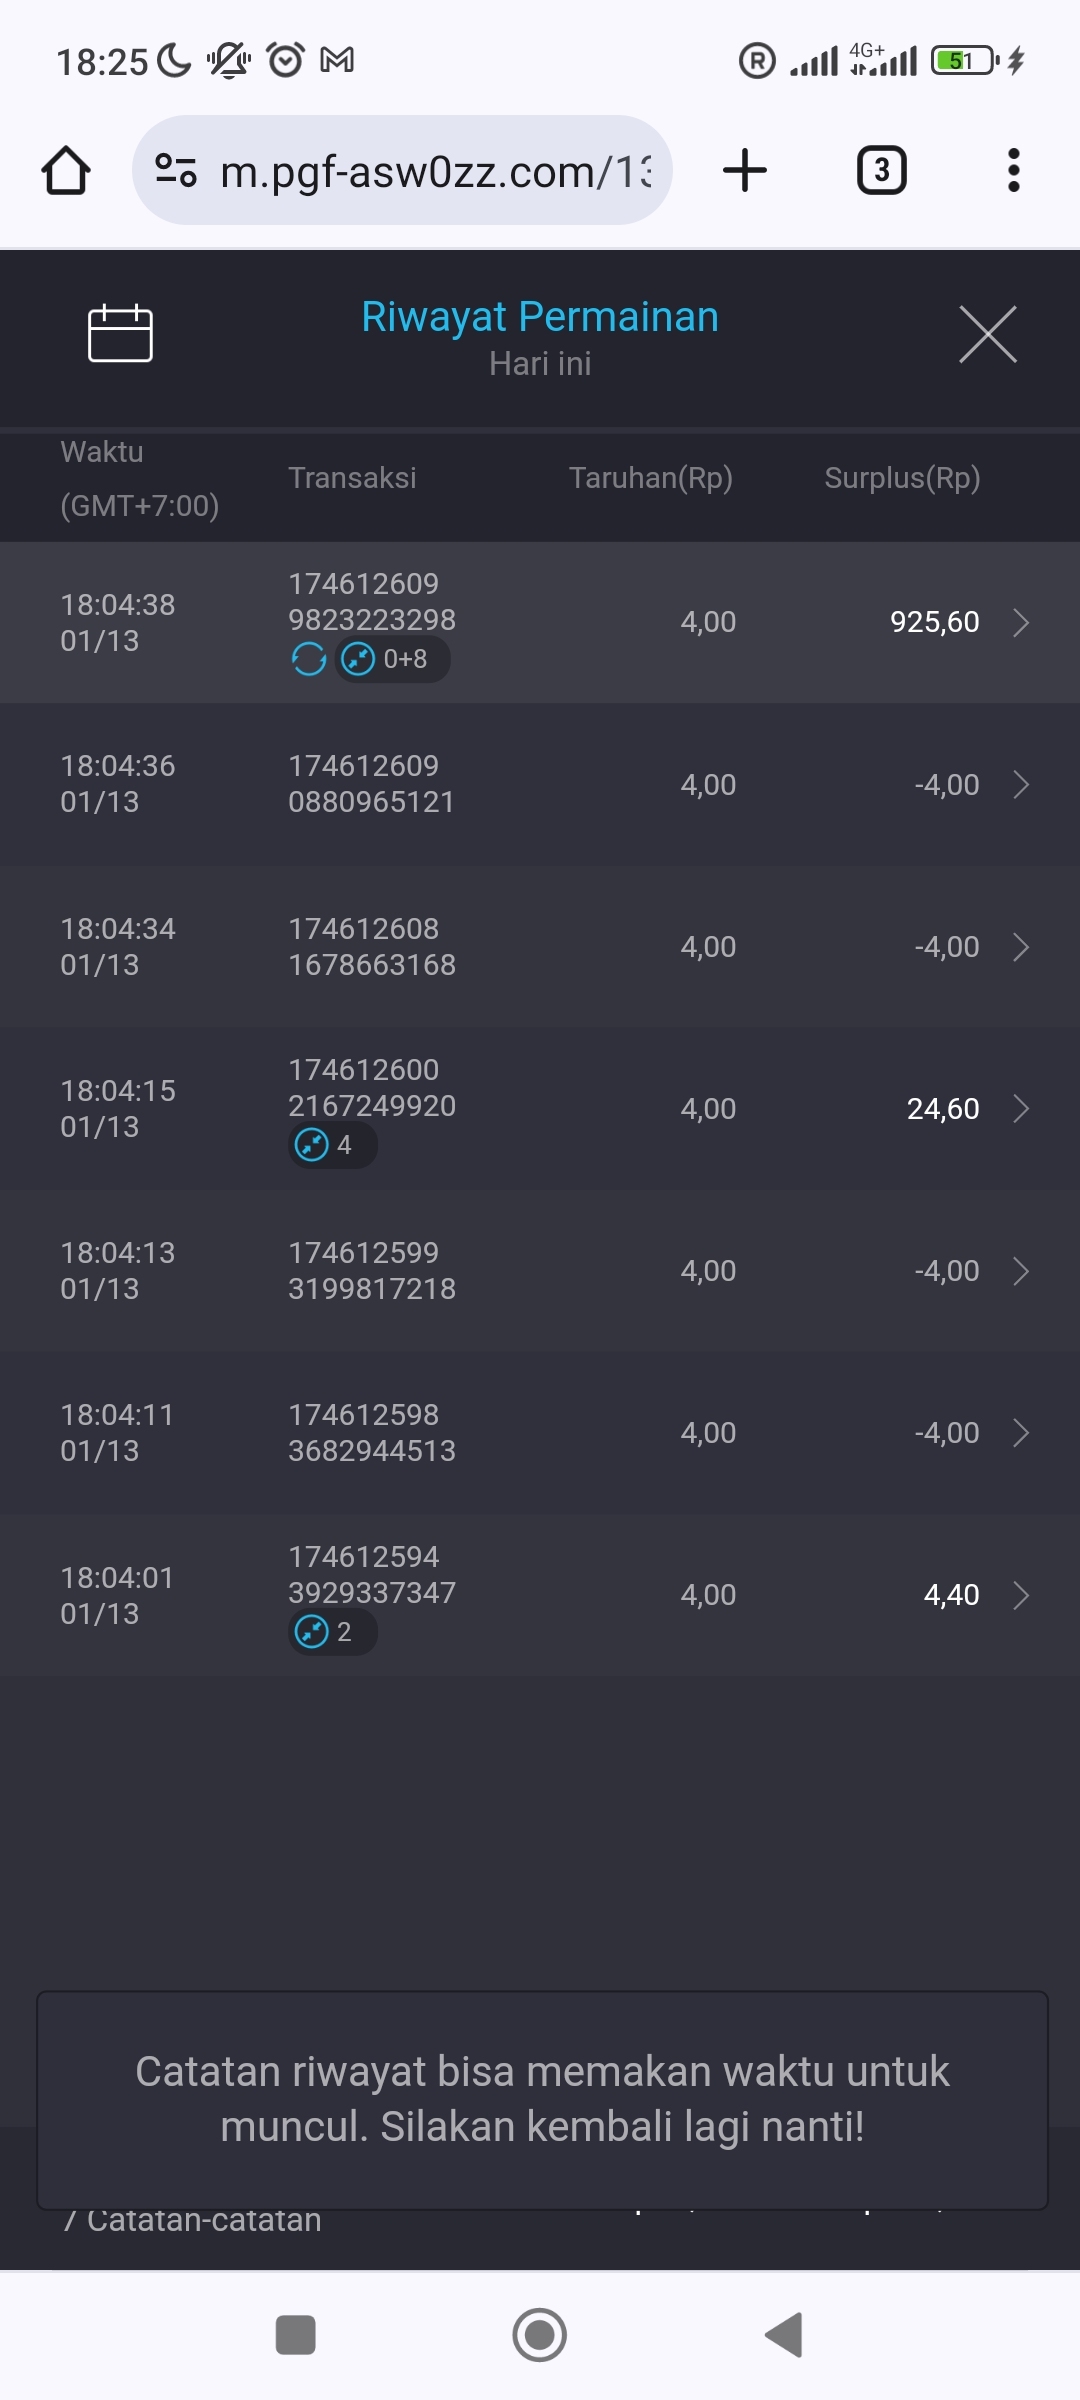Expand the 18:04:36 transaction chevron
The image size is (1080, 2400).
1021,785
